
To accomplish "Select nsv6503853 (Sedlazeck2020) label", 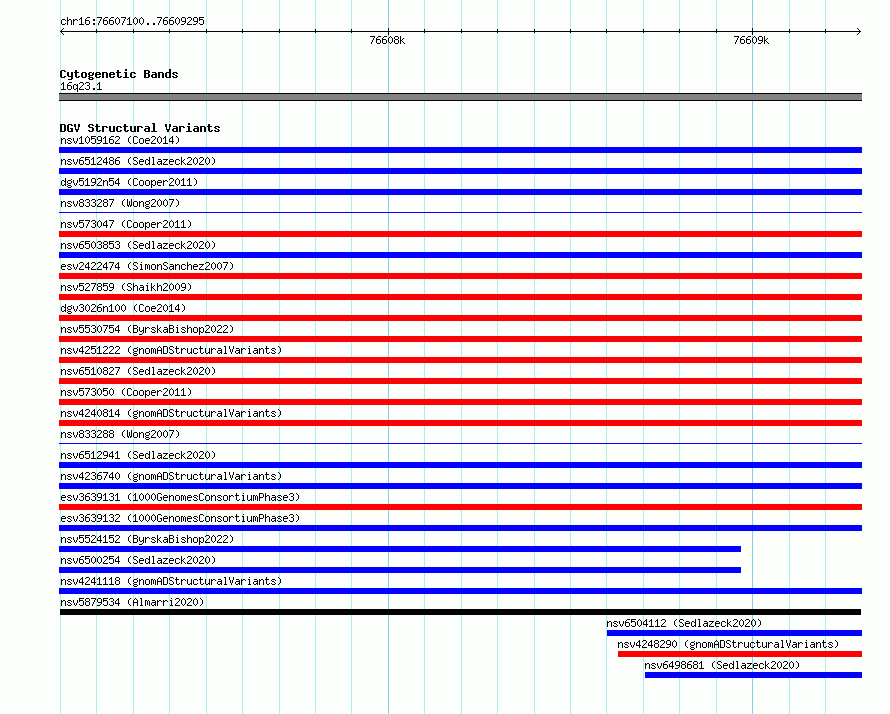I will click(138, 245).
